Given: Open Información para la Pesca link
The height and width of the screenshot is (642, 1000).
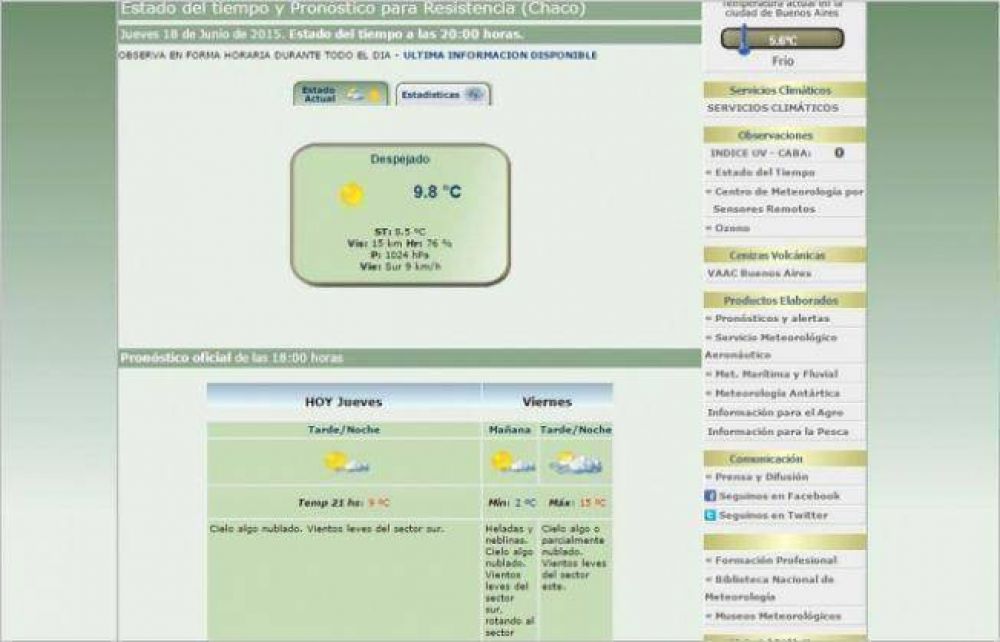Looking at the screenshot, I should pos(777,432).
